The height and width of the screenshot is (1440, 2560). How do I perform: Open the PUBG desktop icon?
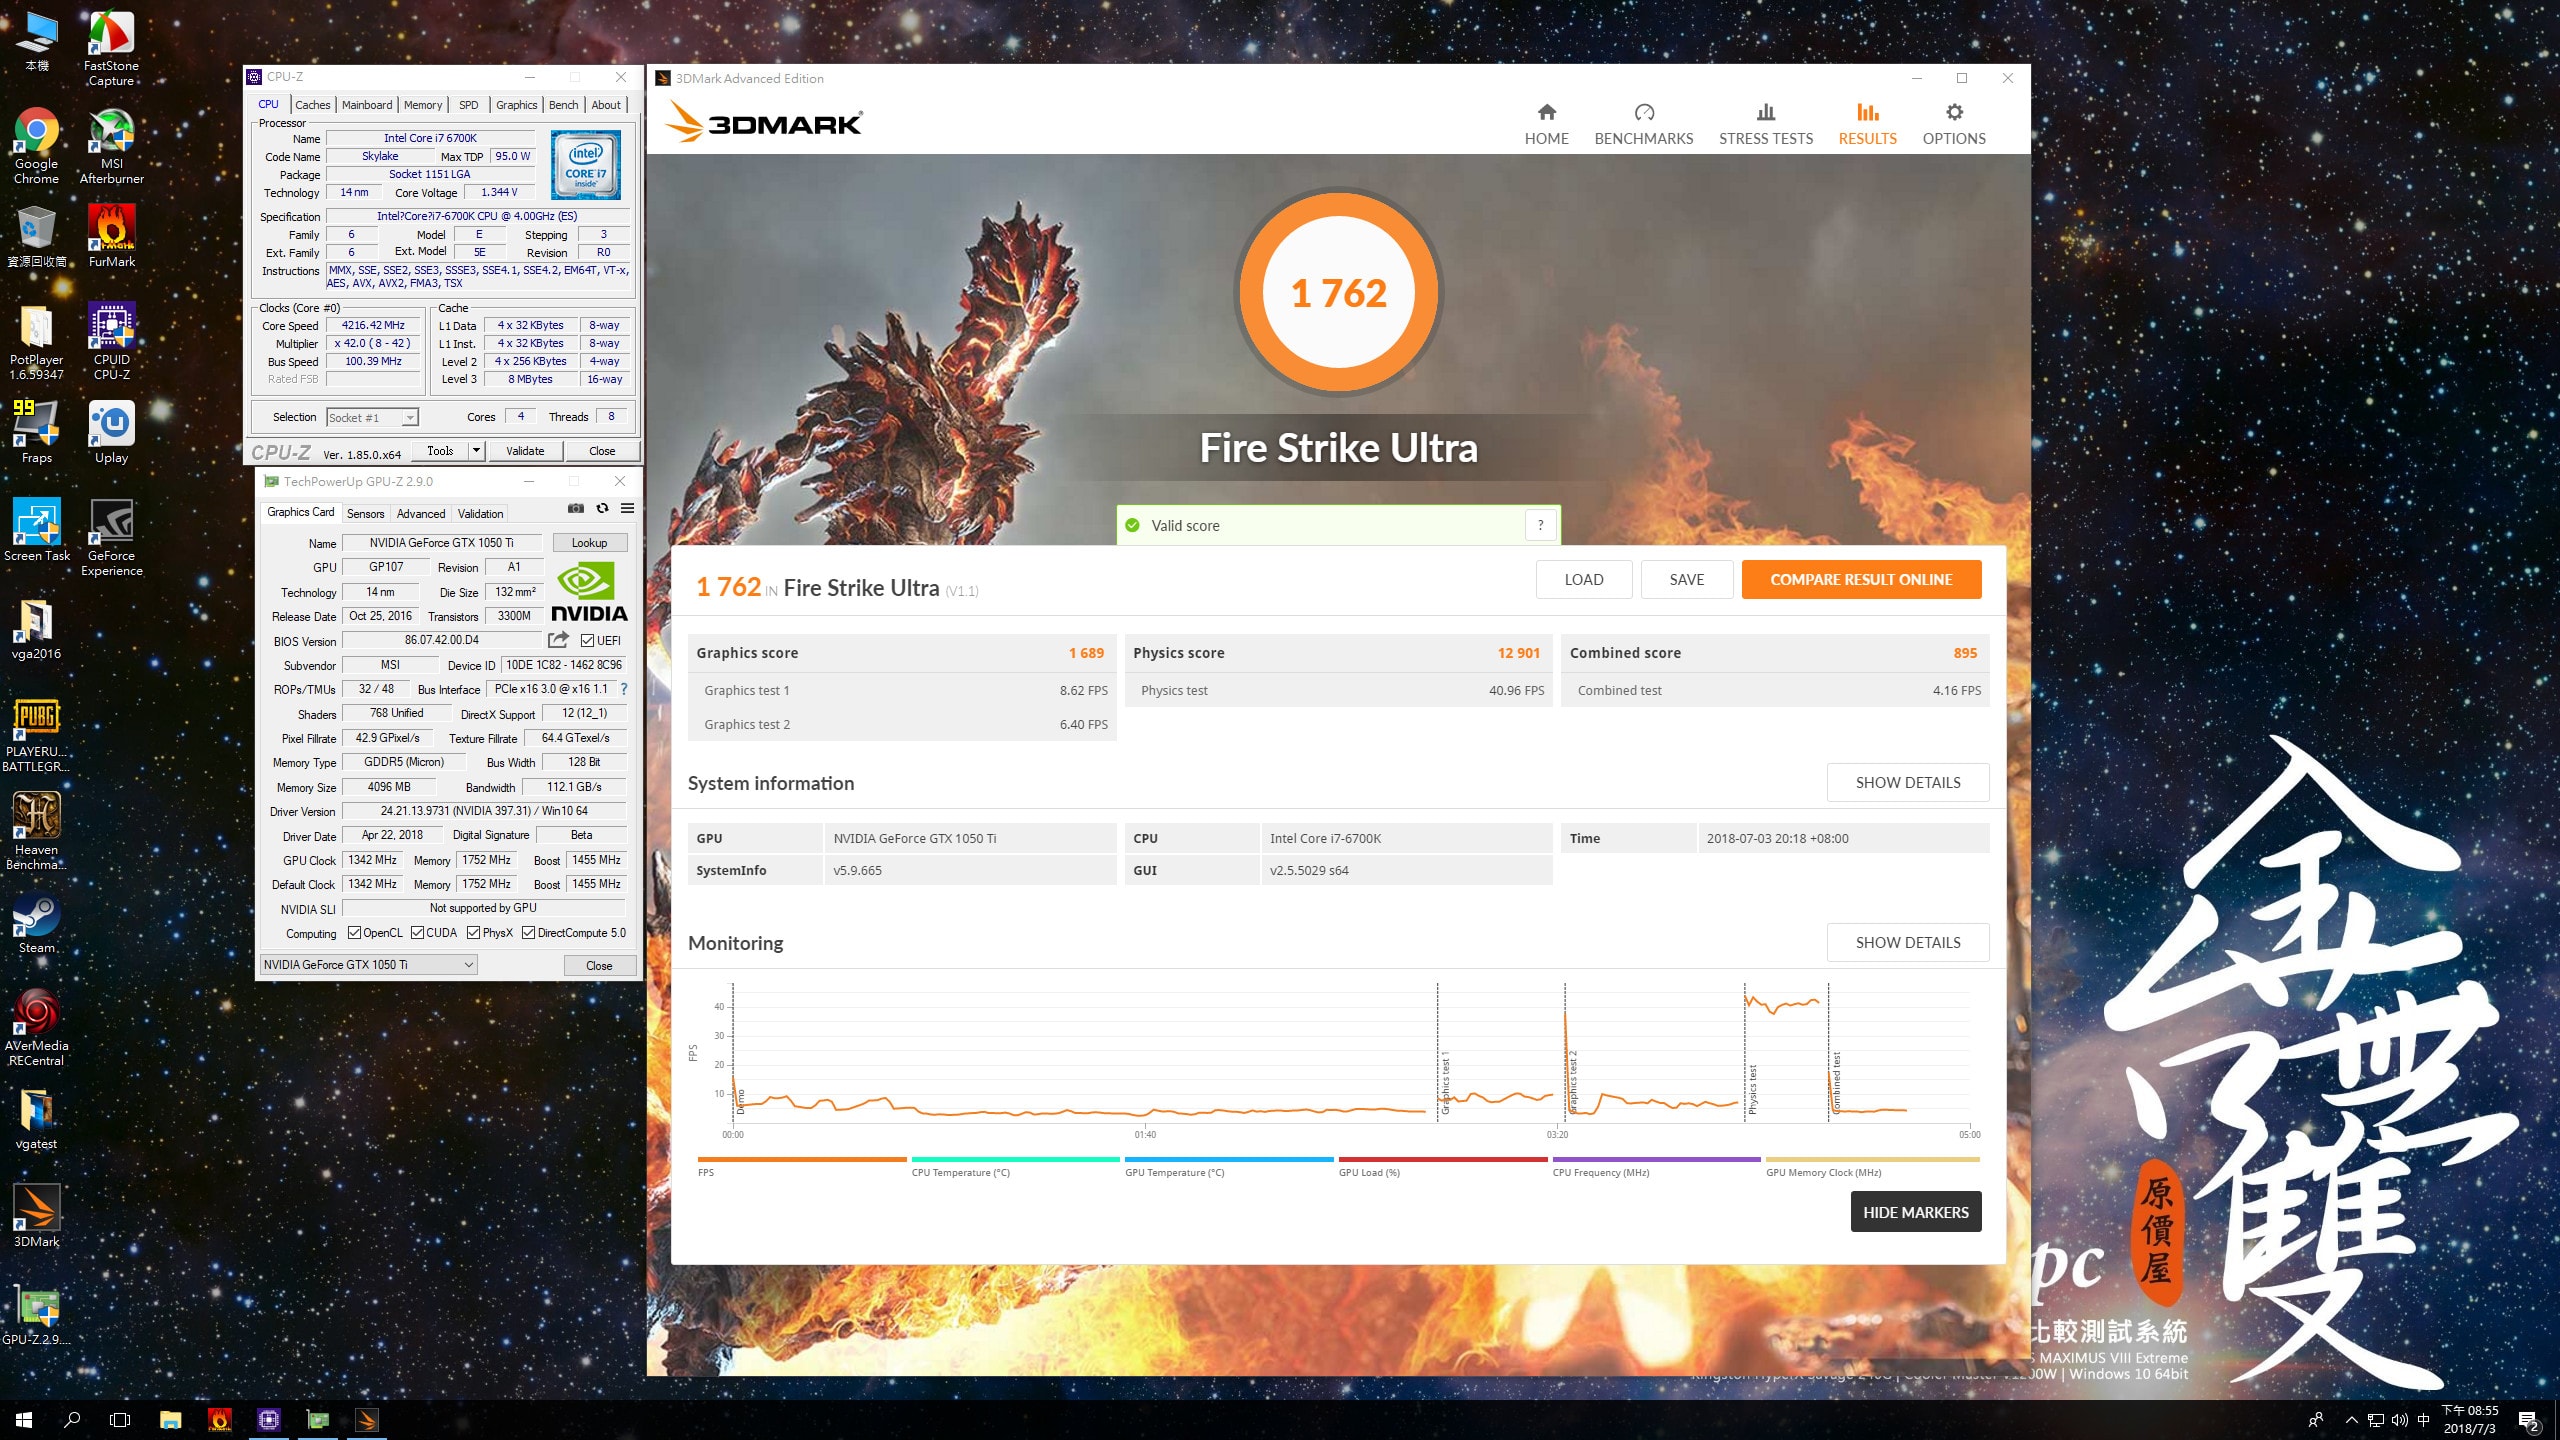click(36, 733)
